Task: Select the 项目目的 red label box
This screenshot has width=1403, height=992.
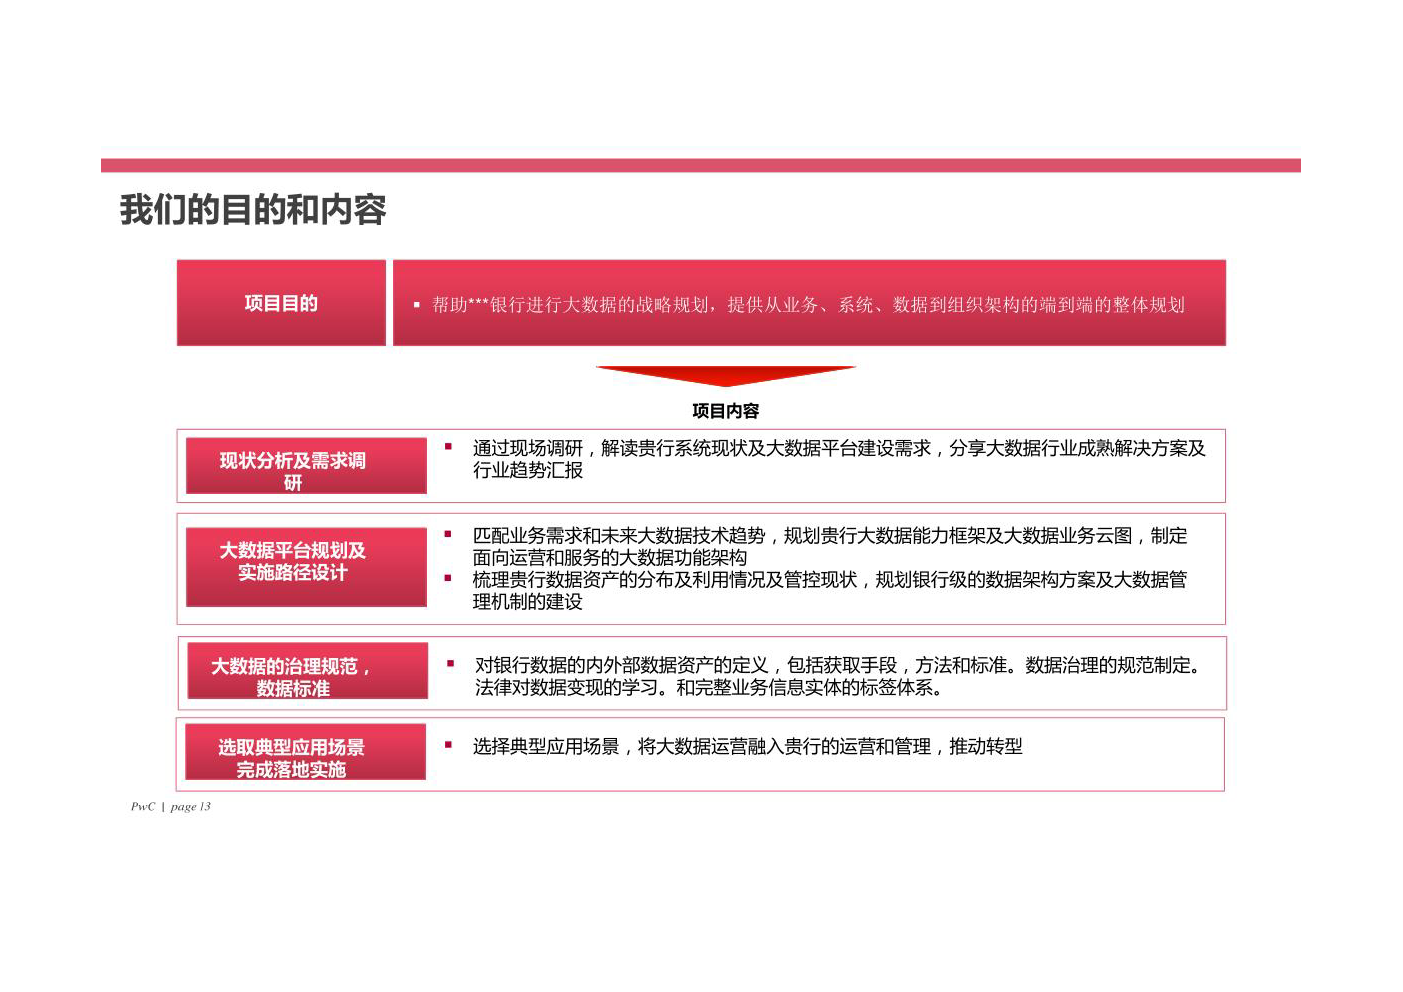Action: (281, 303)
